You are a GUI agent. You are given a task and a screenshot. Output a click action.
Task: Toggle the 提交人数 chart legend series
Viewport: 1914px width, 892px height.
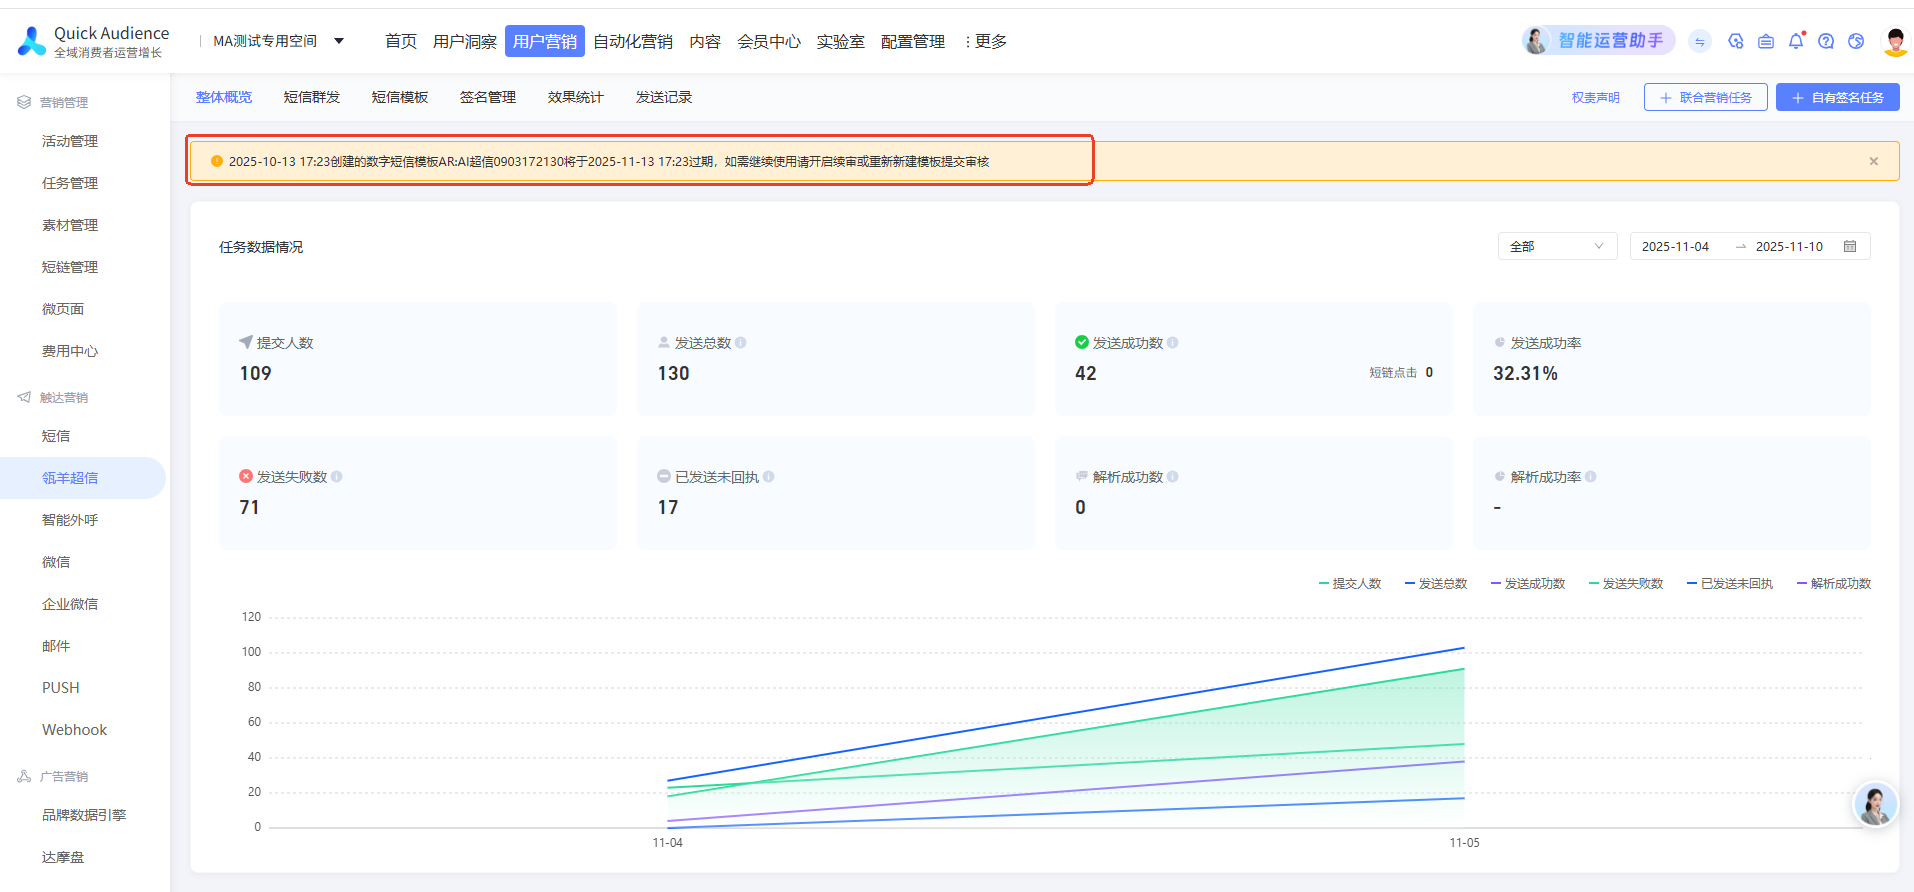[1350, 584]
